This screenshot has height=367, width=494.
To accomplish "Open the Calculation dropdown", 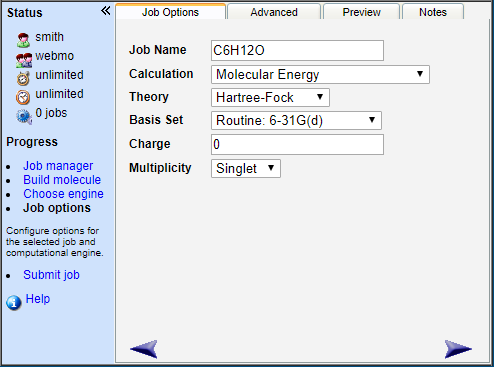I will (x=320, y=74).
